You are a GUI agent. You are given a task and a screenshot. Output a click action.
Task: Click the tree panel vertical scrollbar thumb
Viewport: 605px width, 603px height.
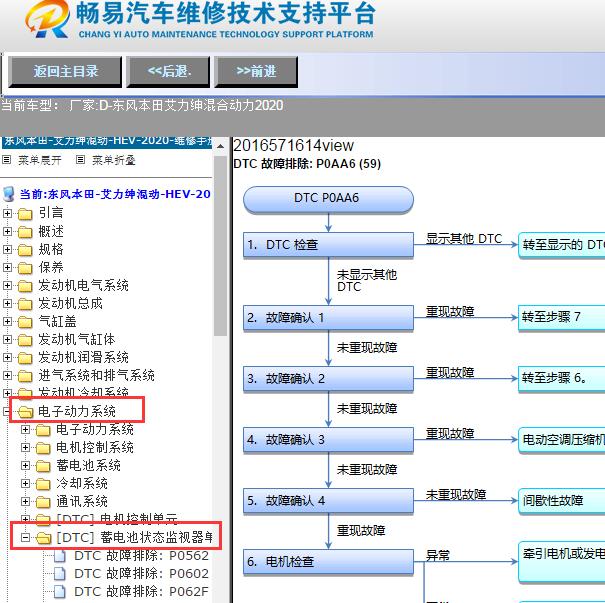220,246
